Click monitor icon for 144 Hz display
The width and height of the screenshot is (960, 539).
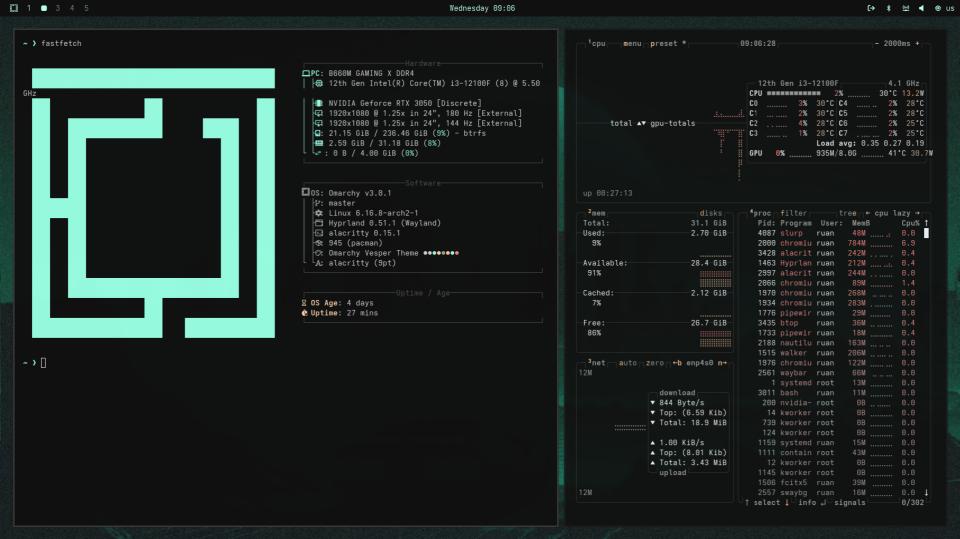pos(318,123)
